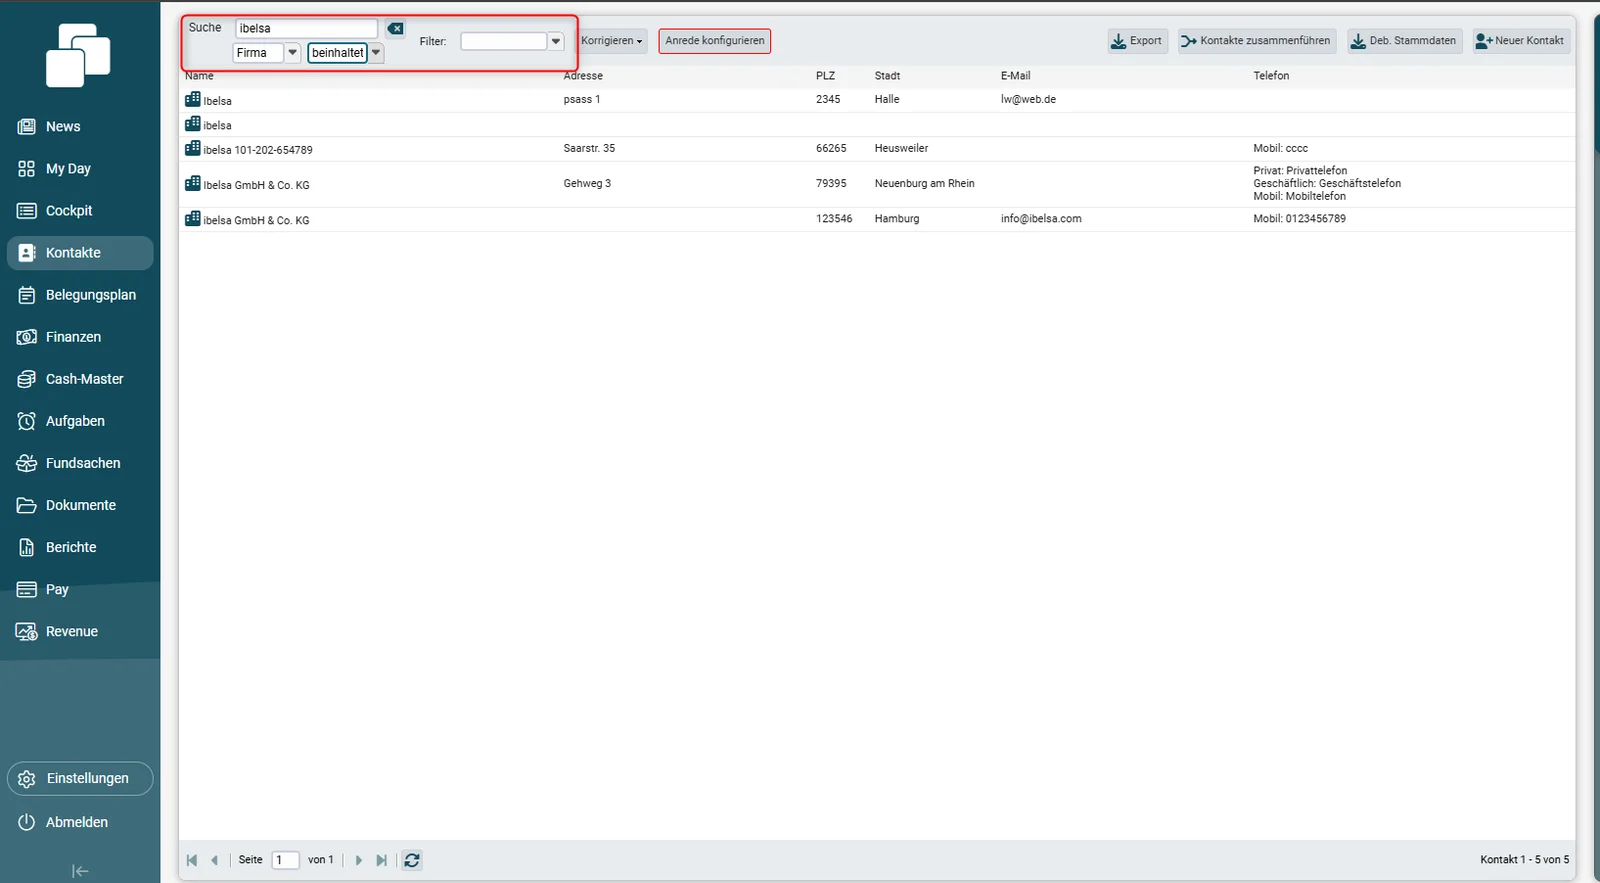Clear the search text with the X icon
Screen dimensions: 1600x883
(396, 29)
